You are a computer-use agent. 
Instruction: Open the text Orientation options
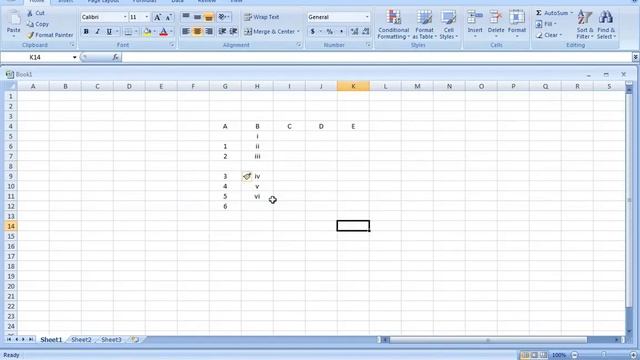tap(223, 17)
